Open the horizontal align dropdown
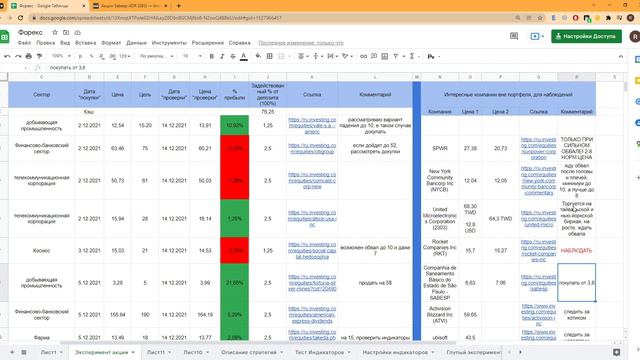The height and width of the screenshot is (360, 640). (x=303, y=56)
